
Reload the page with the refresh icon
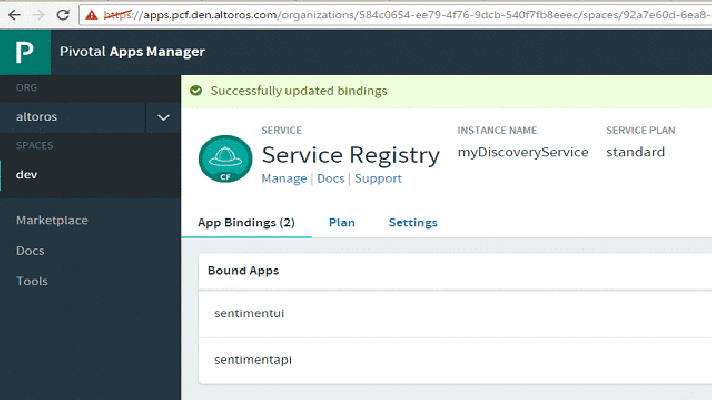click(x=63, y=15)
